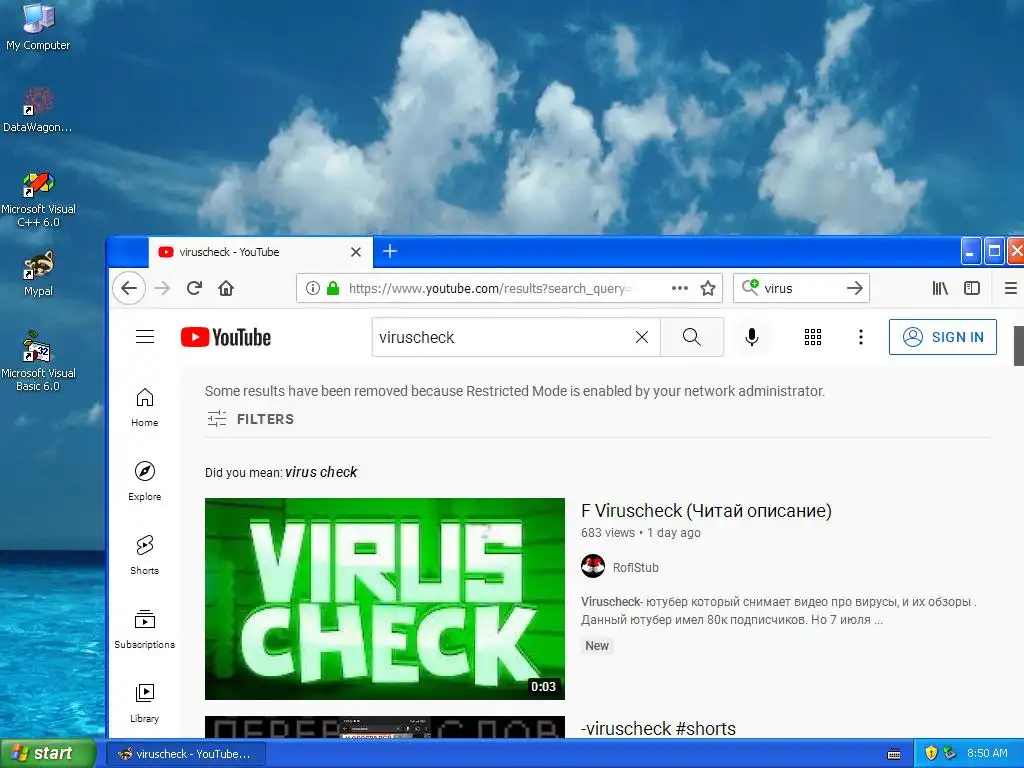Open 'F Viruscheck (Читай описание)' video title
Viewport: 1024px width, 768px height.
click(706, 511)
